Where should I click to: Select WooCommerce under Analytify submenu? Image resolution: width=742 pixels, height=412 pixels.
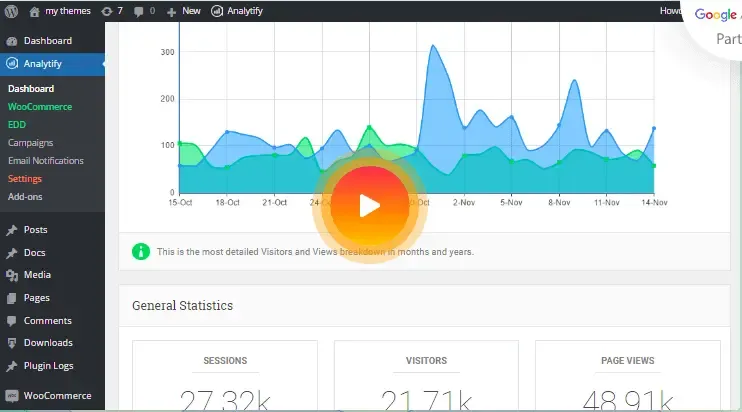(40, 107)
